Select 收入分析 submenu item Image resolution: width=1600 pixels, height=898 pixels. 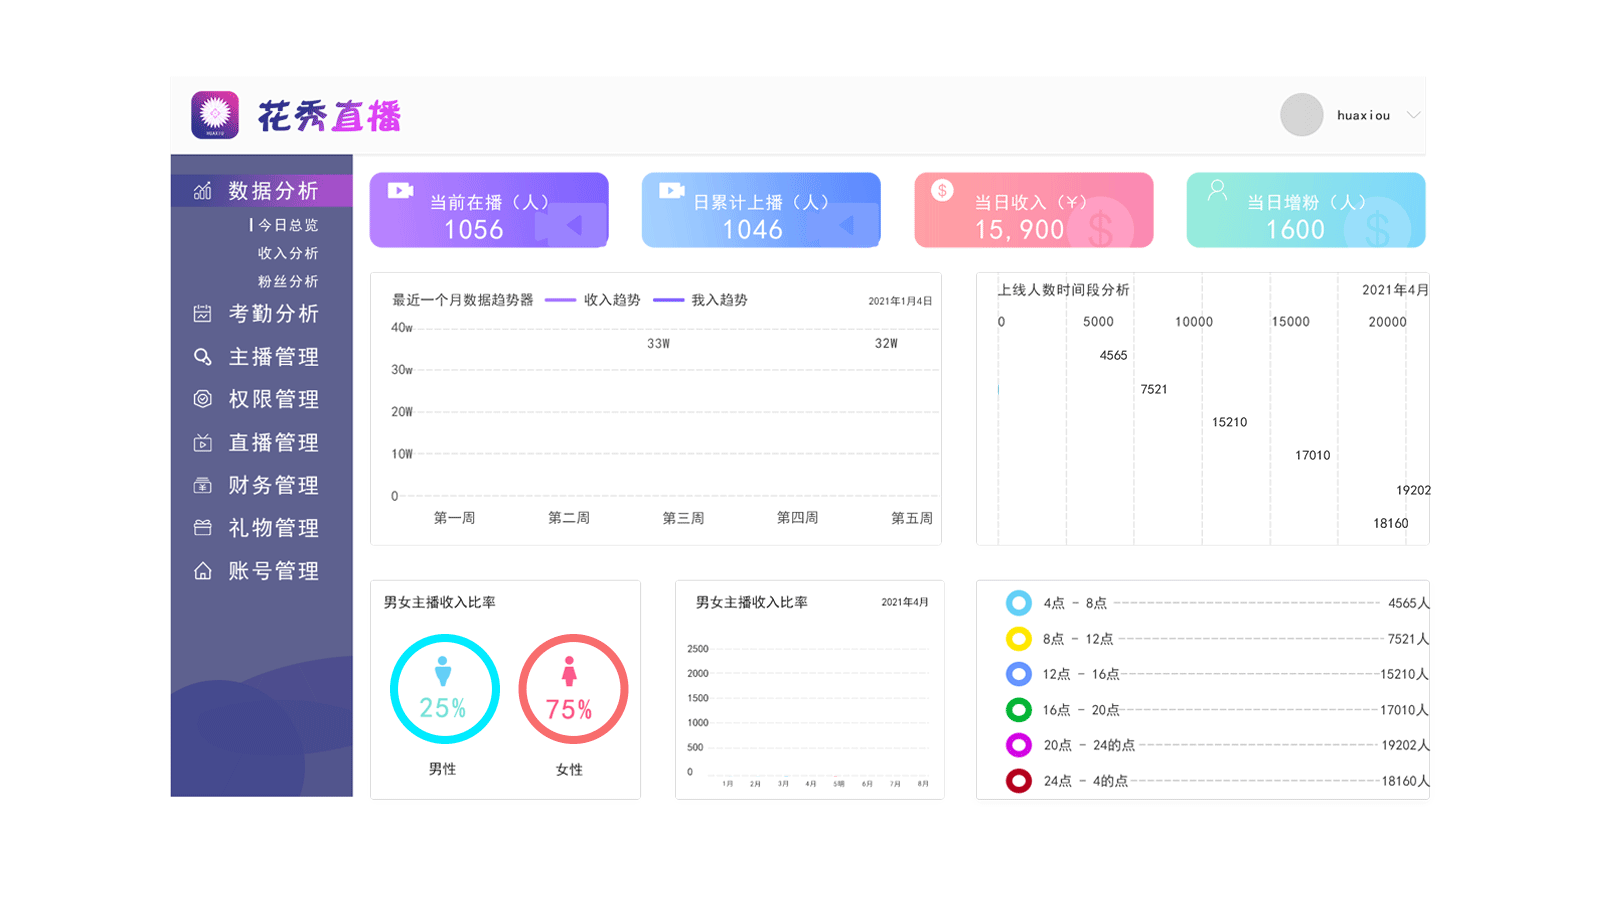click(288, 253)
